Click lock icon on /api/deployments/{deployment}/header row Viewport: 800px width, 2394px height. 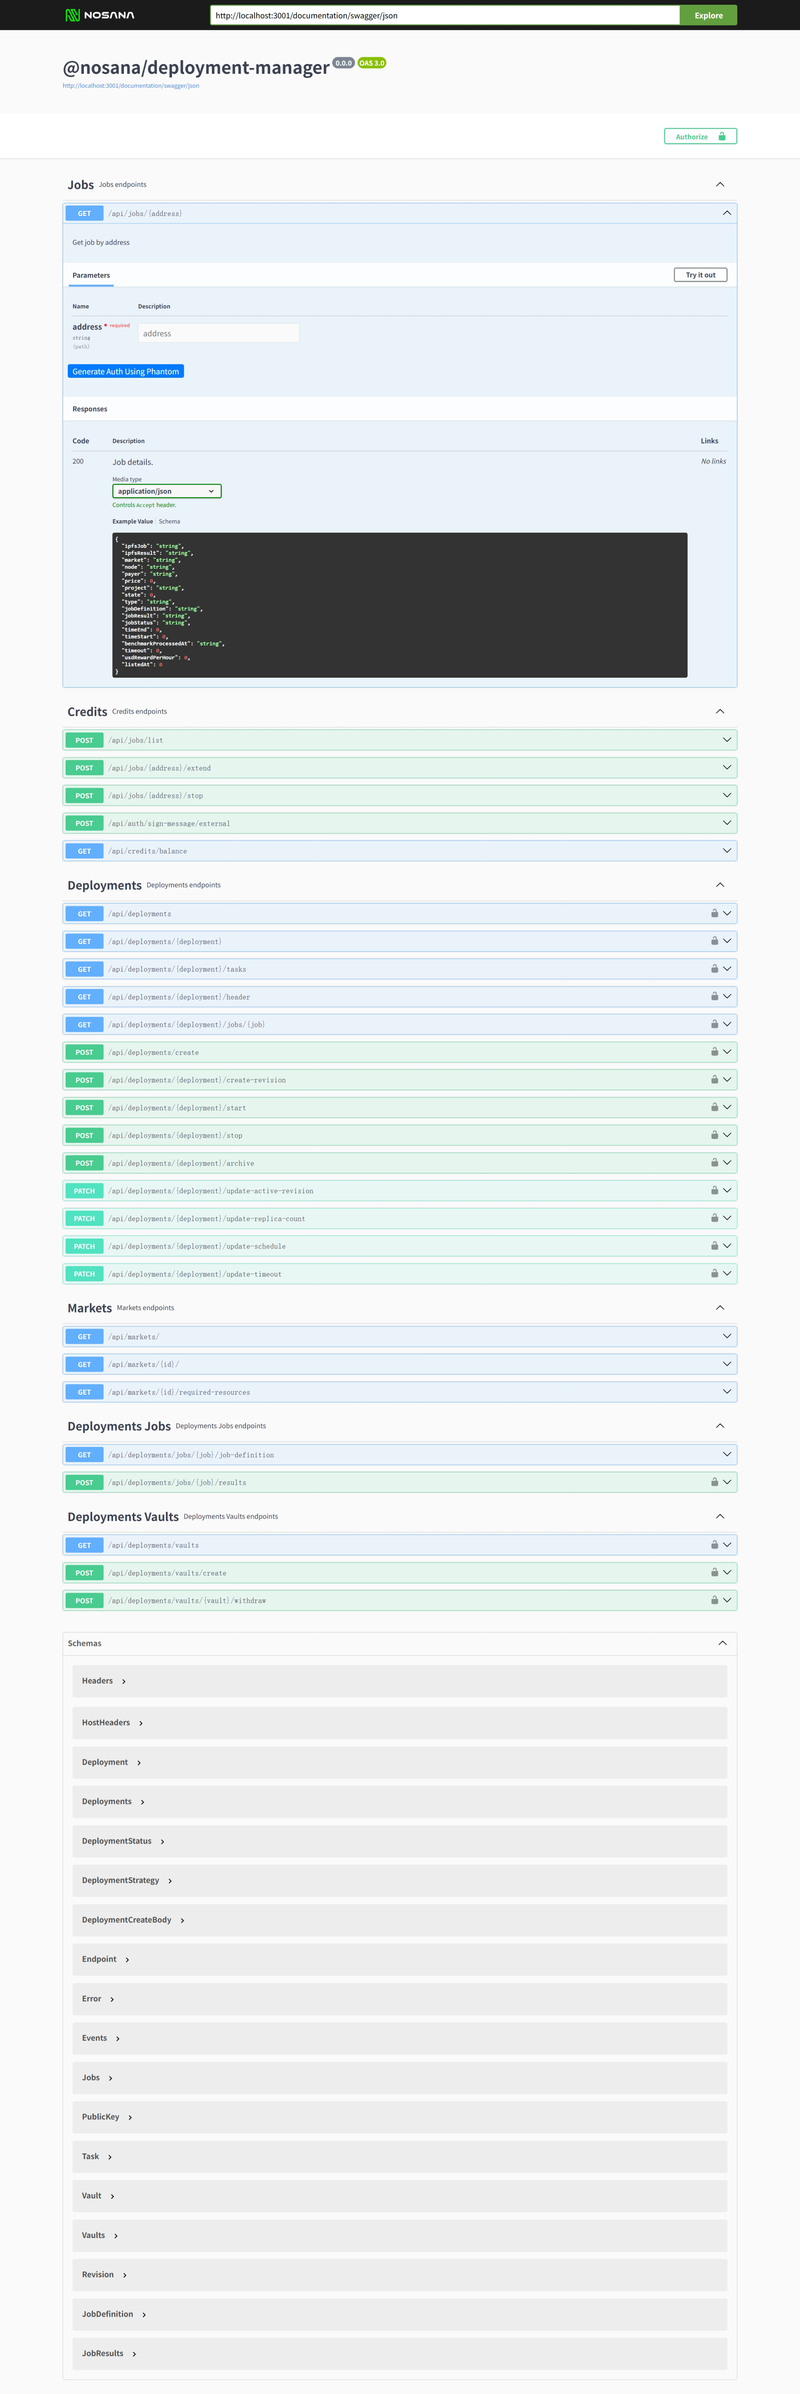click(714, 996)
